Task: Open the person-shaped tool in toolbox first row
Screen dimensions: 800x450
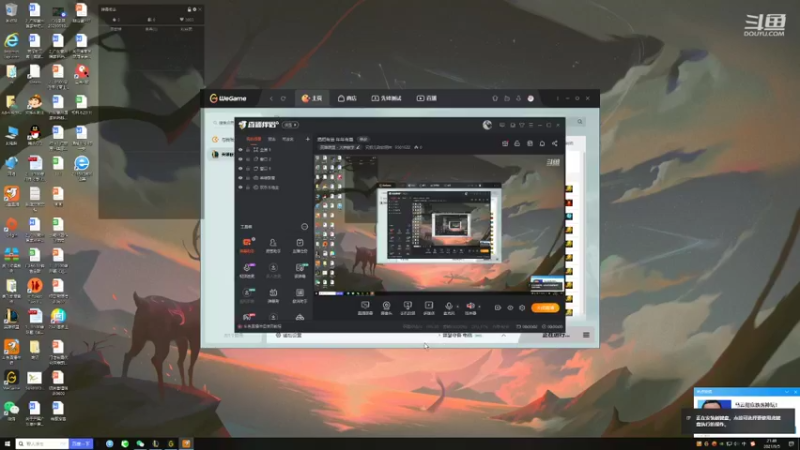Action: pyautogui.click(x=273, y=245)
